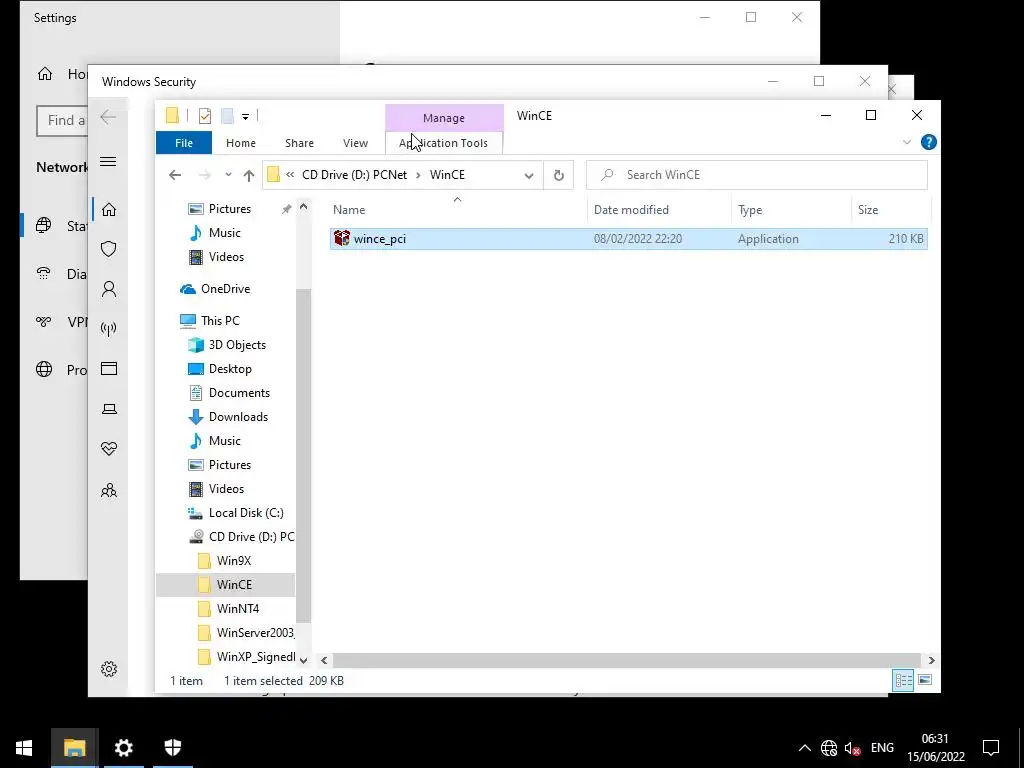
Task: Expand the breadcrumb arrow after CD Drive PCNet
Action: click(418, 175)
